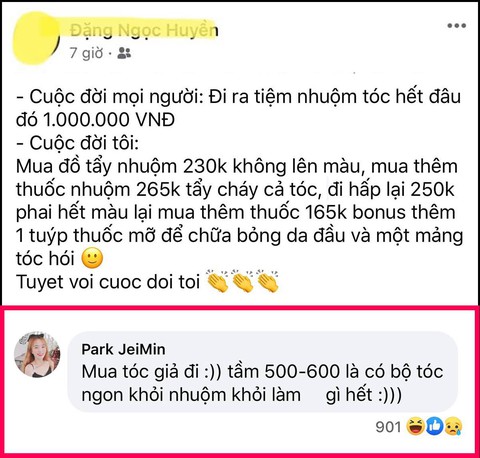Click the post author's yellow-covered avatar
The image size is (480, 458).
coord(36,37)
